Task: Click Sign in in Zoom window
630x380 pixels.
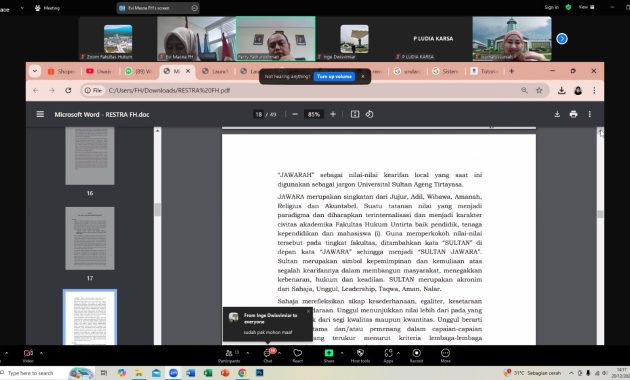Action: point(552,7)
